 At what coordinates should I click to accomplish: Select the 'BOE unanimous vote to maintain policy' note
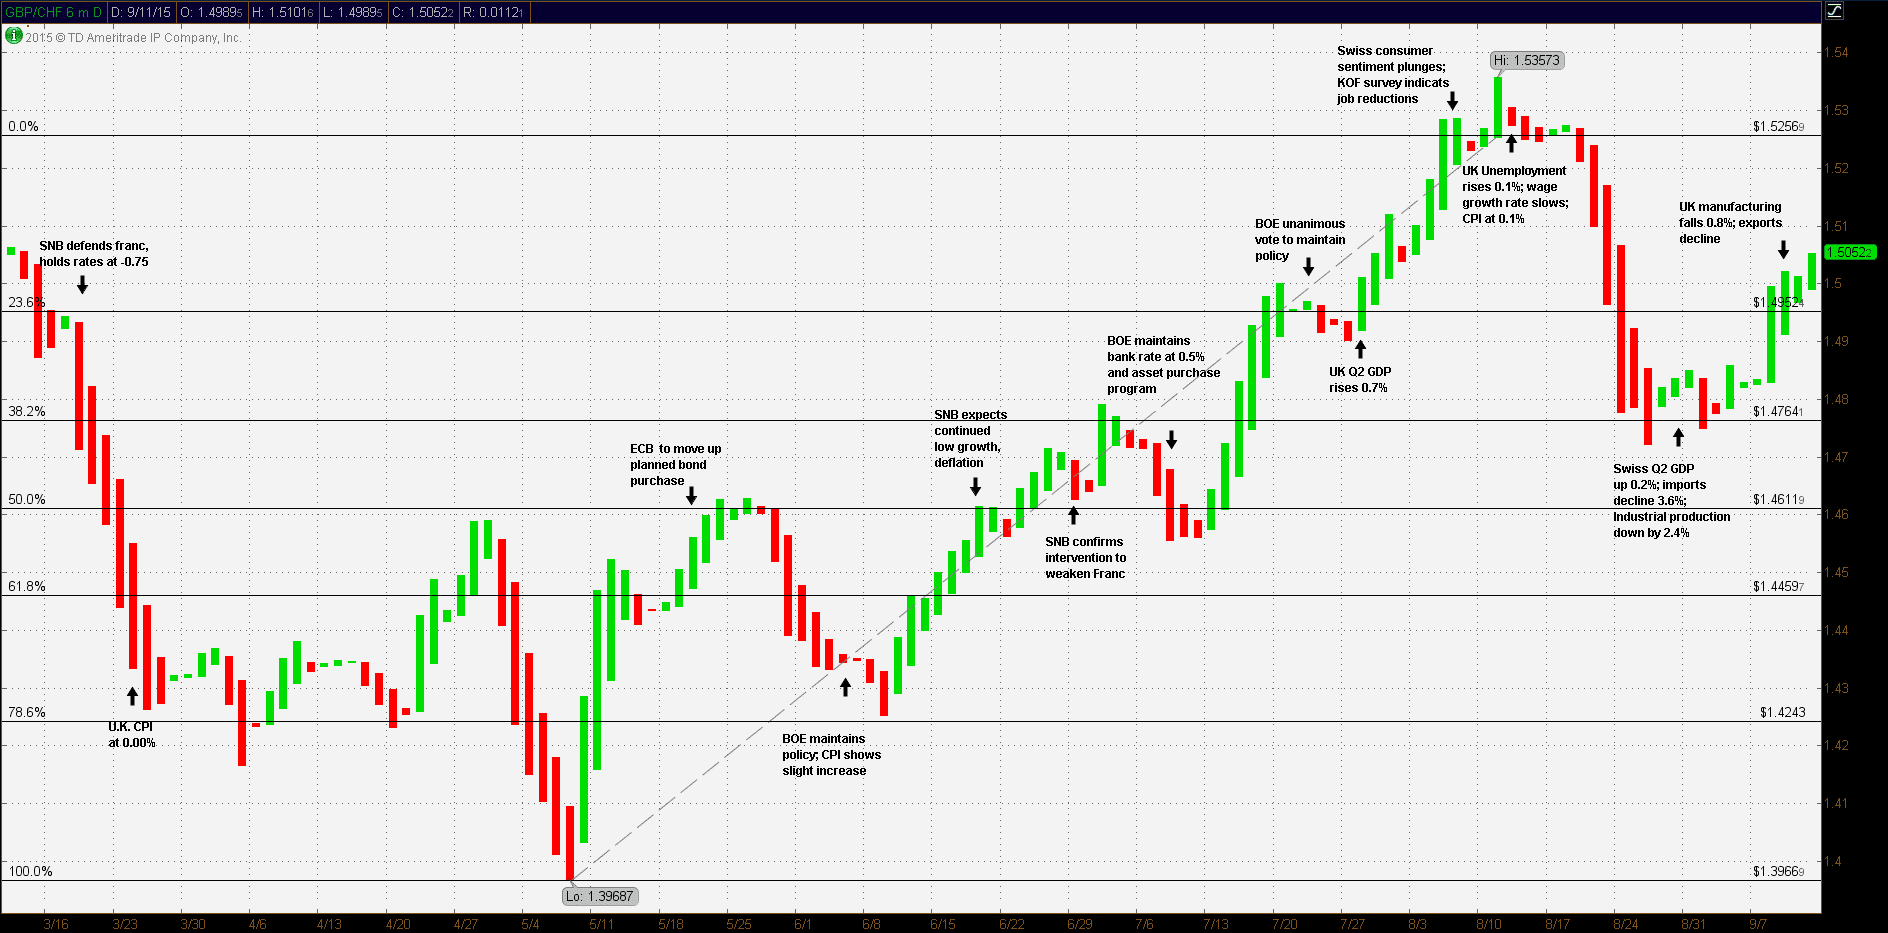pos(1300,239)
